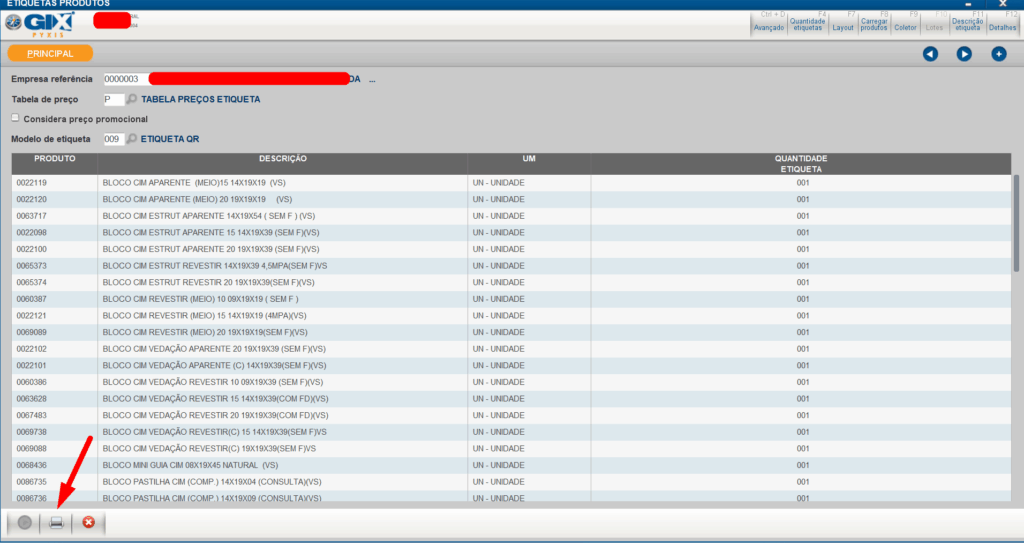Open search magnifier for Modelo de etiqueta
1024x543 pixels.
pyautogui.click(x=132, y=139)
